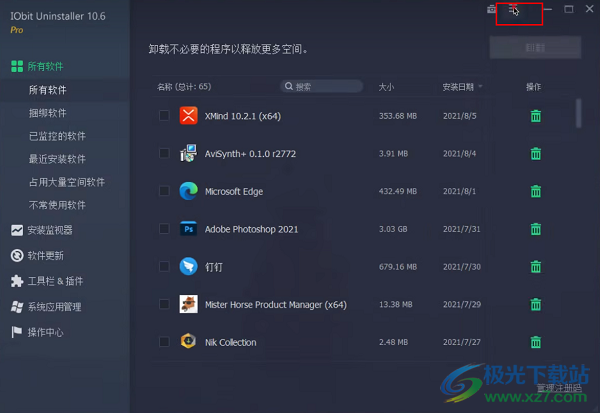Click the 软件更新 refresh icon
The width and height of the screenshot is (600, 413).
(17, 255)
